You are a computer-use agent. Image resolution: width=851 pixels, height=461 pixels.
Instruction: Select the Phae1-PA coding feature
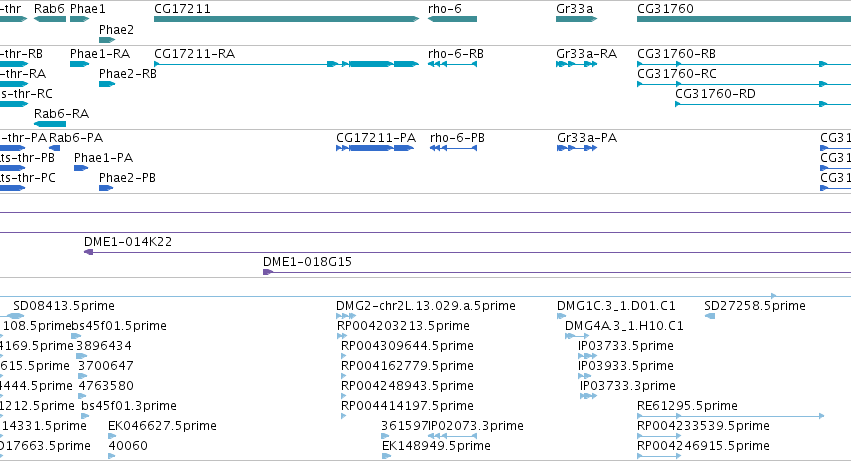[x=81, y=168]
